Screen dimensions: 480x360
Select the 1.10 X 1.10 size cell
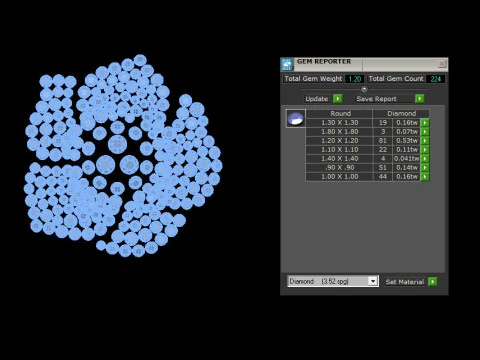tap(339, 150)
